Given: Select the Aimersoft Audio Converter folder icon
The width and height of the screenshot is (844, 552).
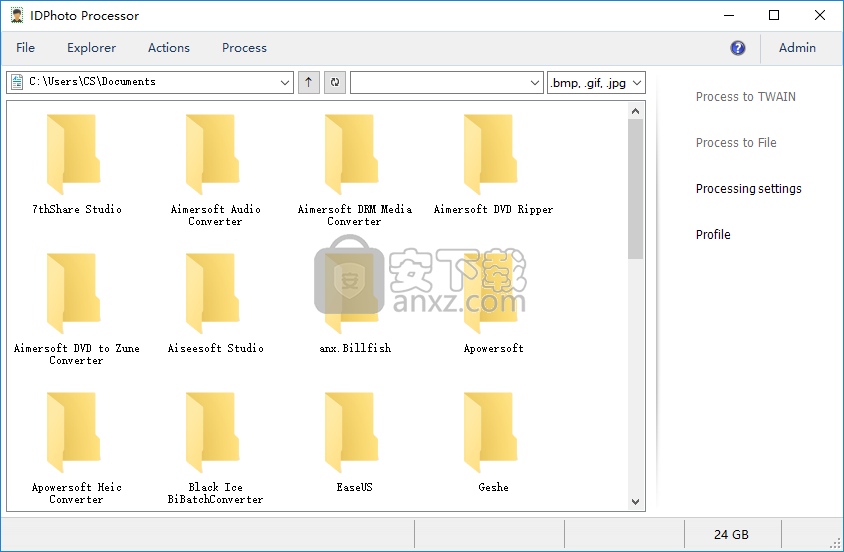Looking at the screenshot, I should click(213, 154).
